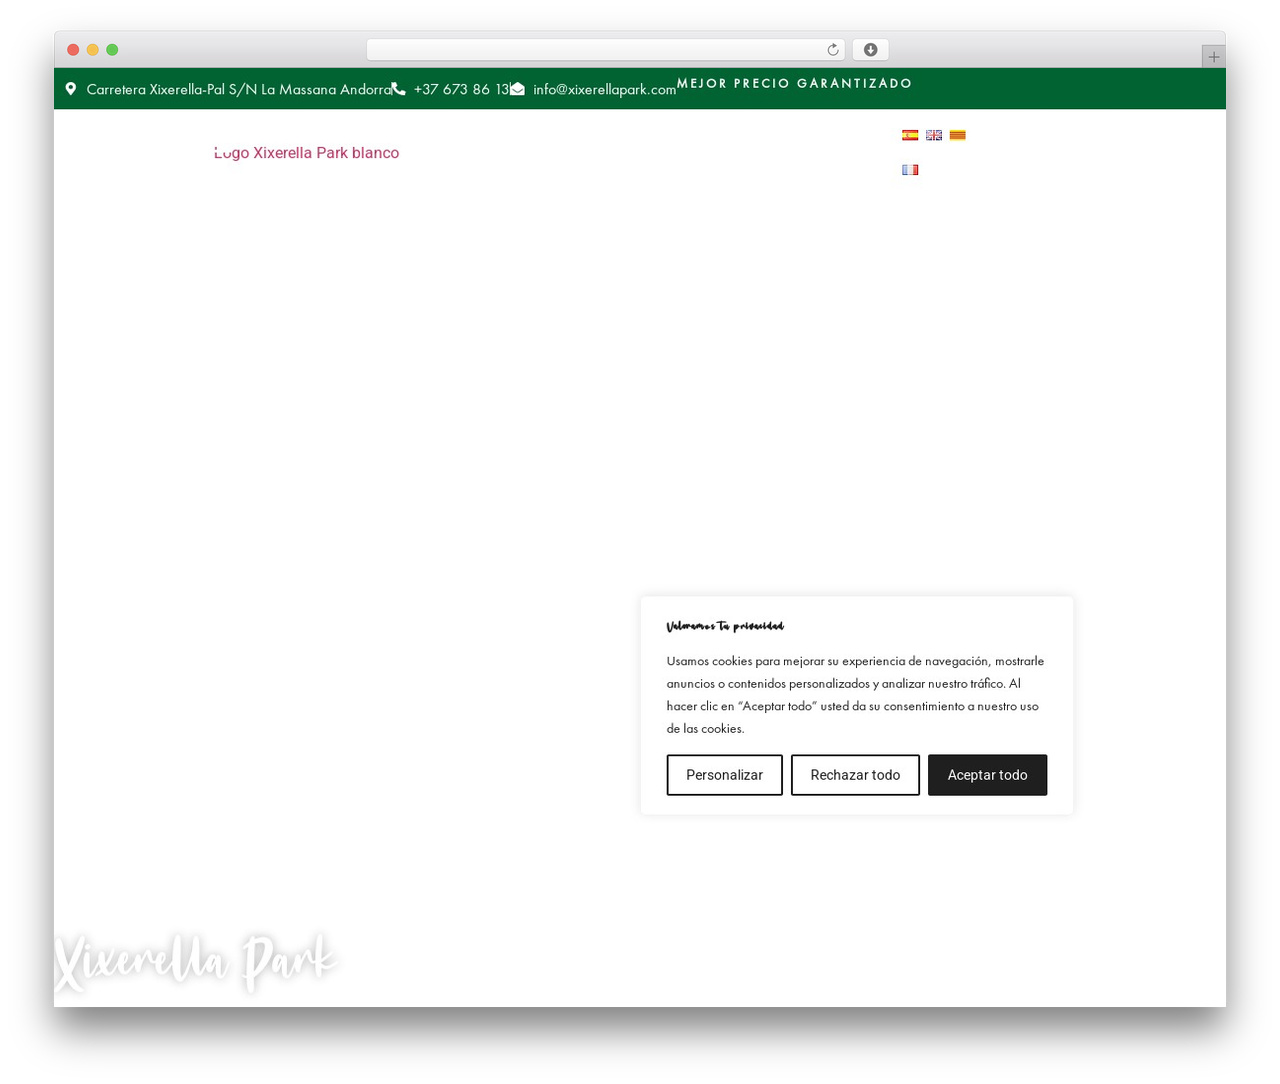Open the info@xixerellapark.com email link

[x=604, y=89]
